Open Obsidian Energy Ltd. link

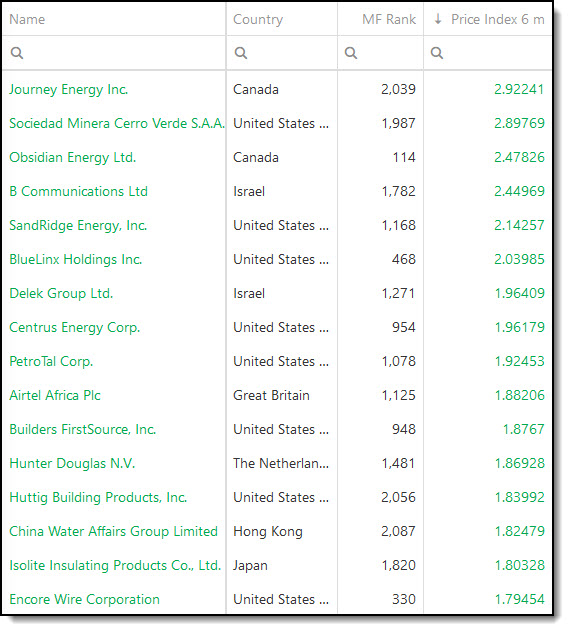point(73,157)
